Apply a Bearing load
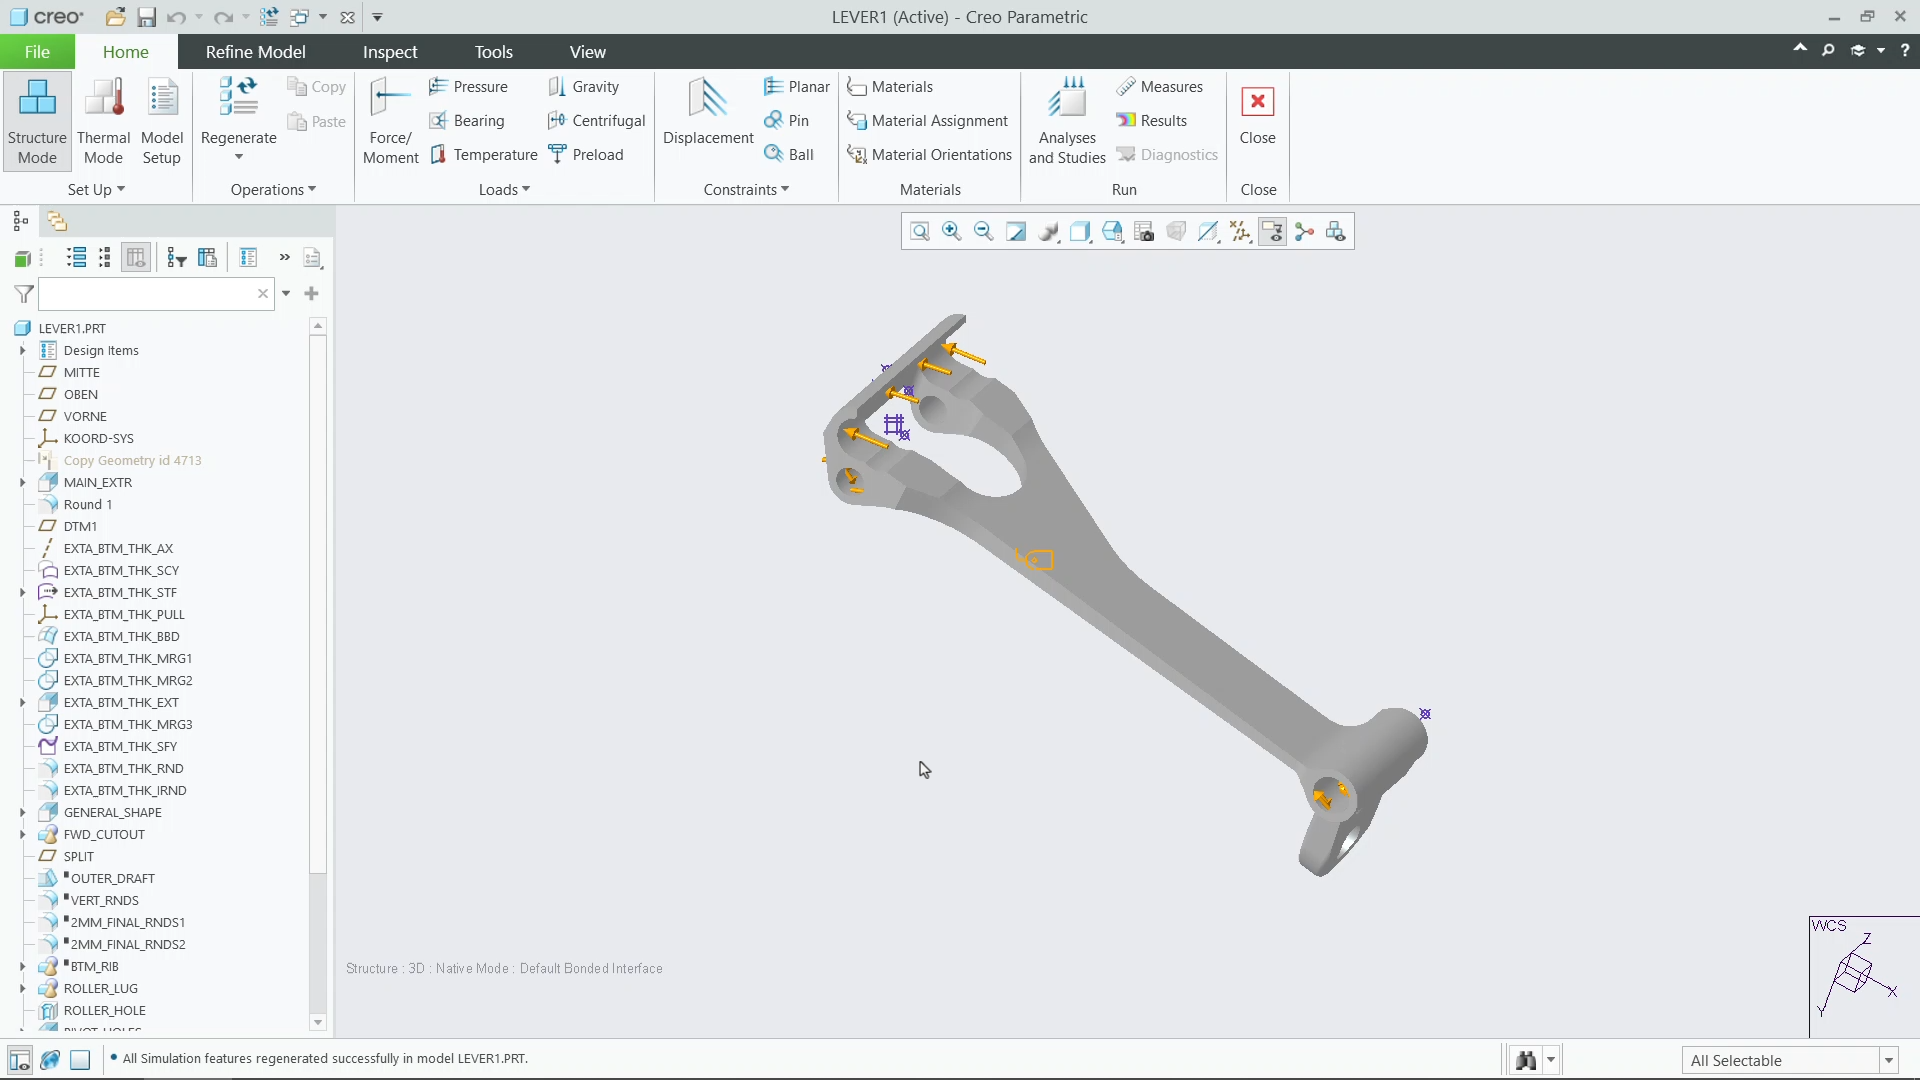1920x1080 pixels. point(467,121)
